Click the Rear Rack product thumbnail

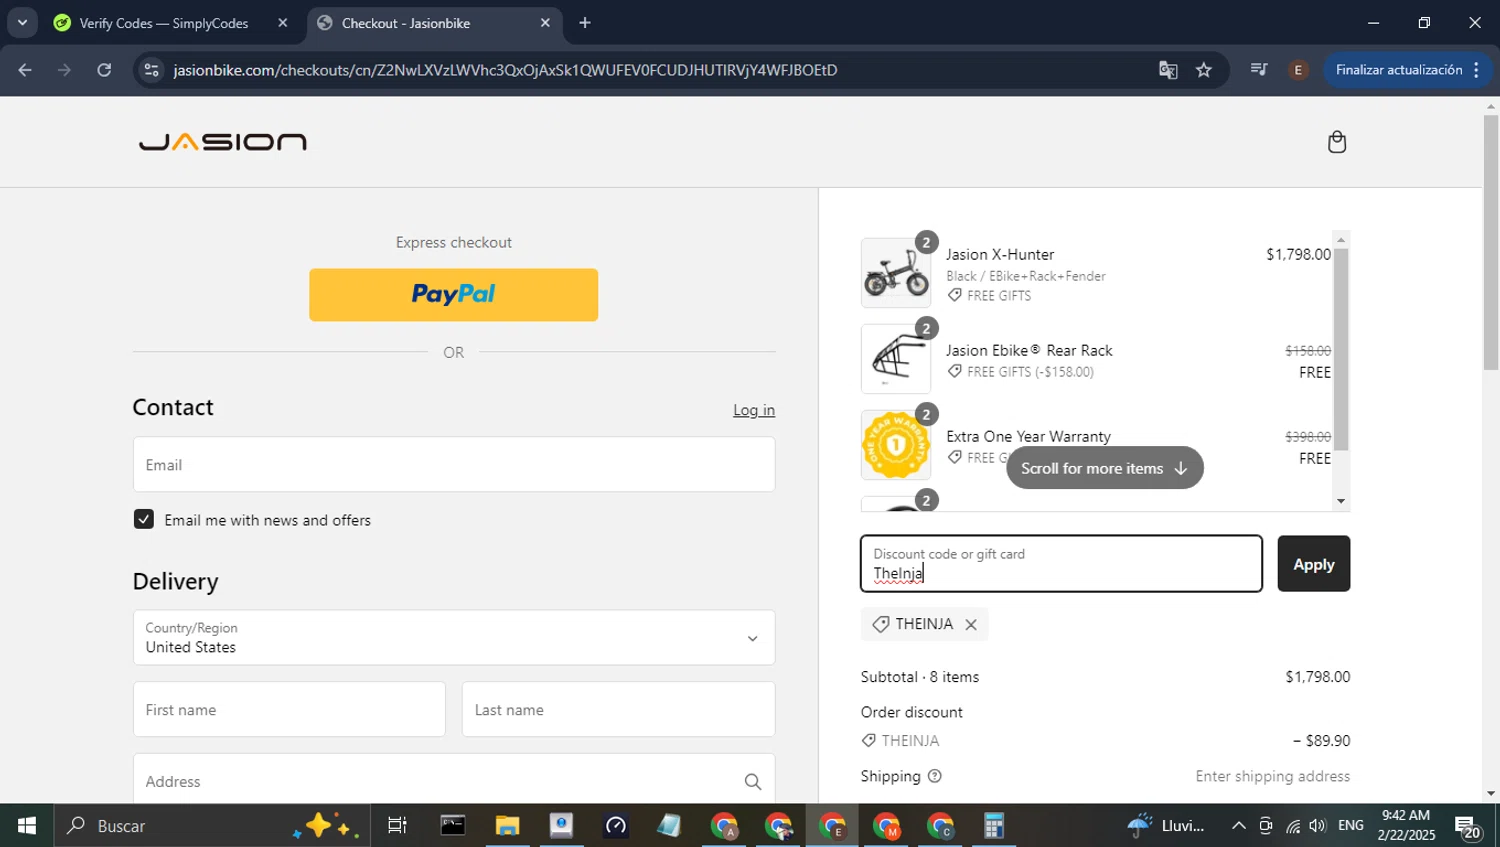click(x=896, y=359)
